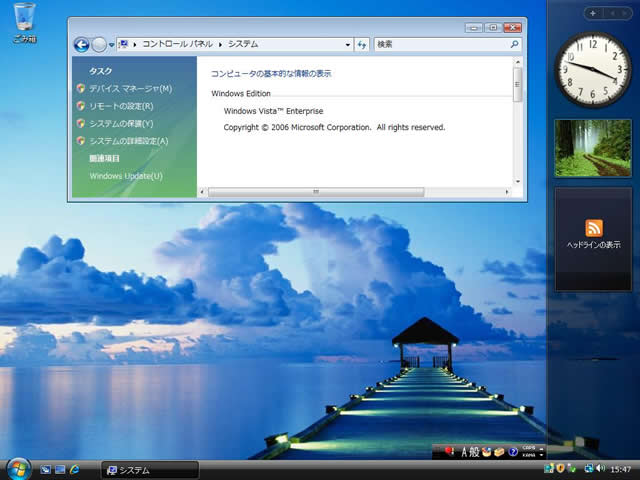Click the 検索 search input field
This screenshot has height=480, width=640.
(440, 44)
